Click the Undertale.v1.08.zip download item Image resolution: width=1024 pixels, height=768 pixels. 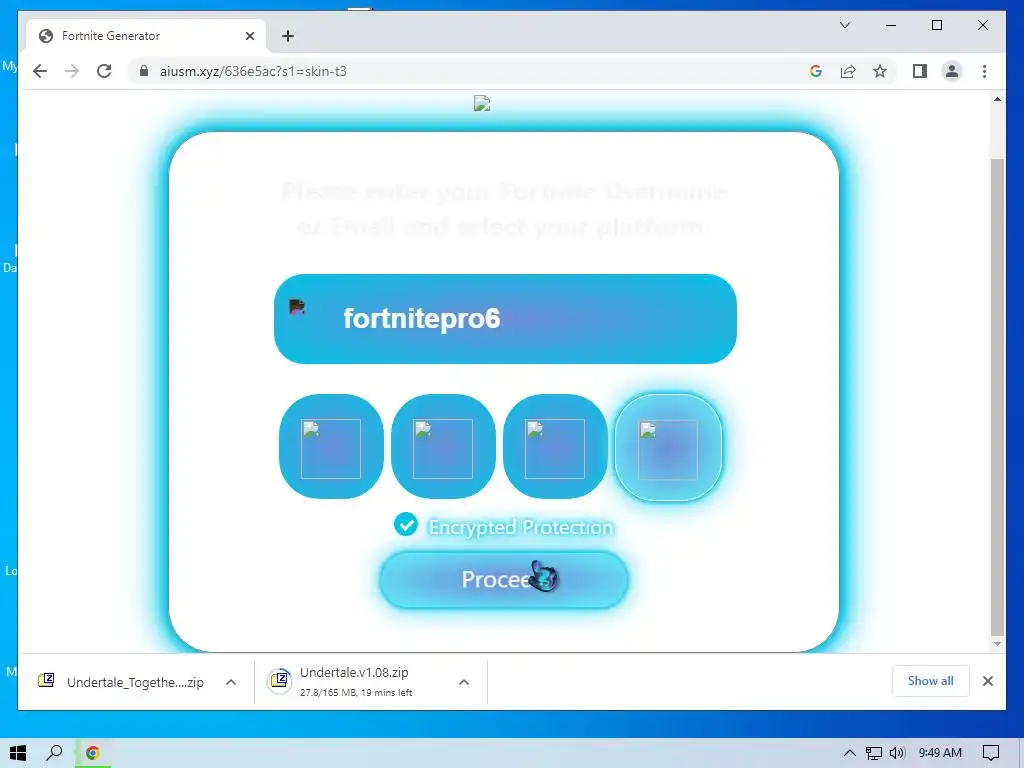356,682
